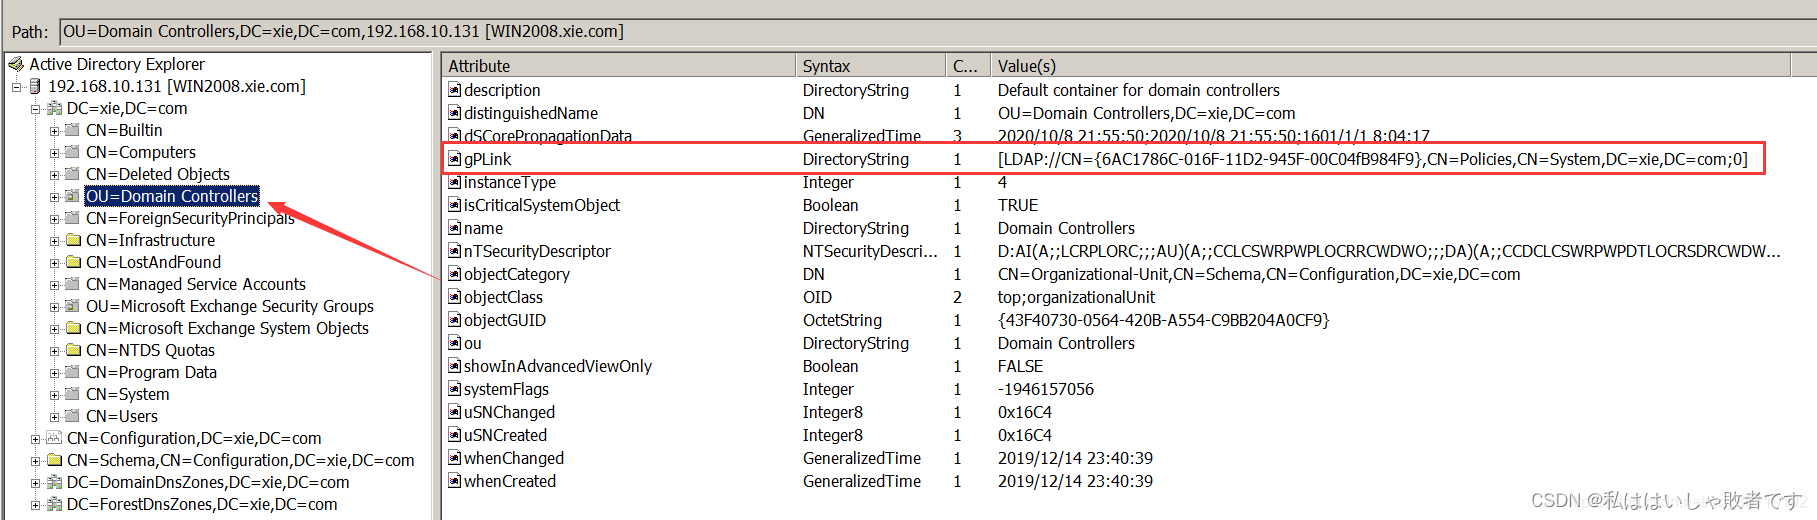Click the Path address field
1817x520 pixels.
point(937,32)
